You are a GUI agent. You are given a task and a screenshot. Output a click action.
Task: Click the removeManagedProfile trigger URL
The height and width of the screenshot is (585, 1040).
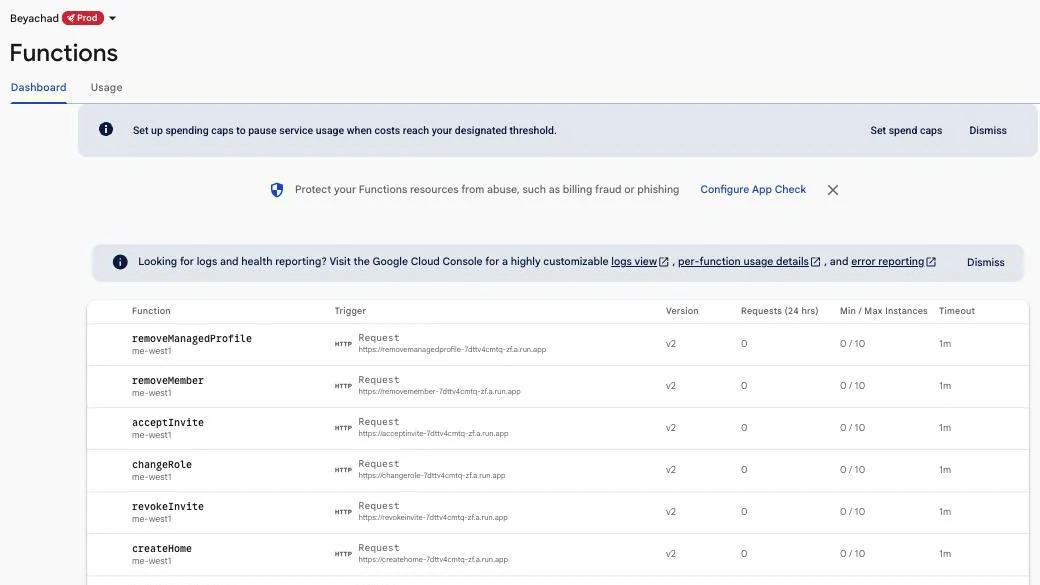pyautogui.click(x=452, y=350)
